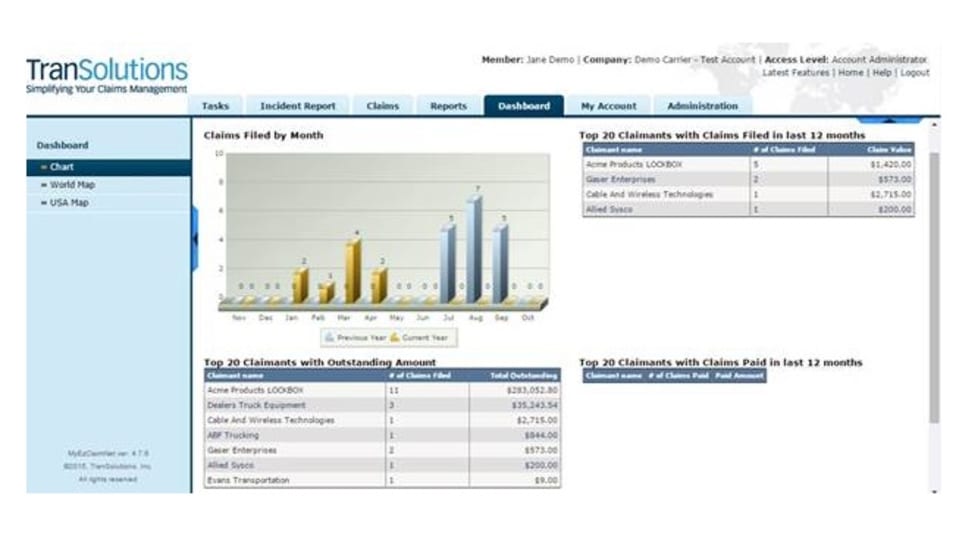Select the My Account tab
980x552 pixels.
point(608,106)
